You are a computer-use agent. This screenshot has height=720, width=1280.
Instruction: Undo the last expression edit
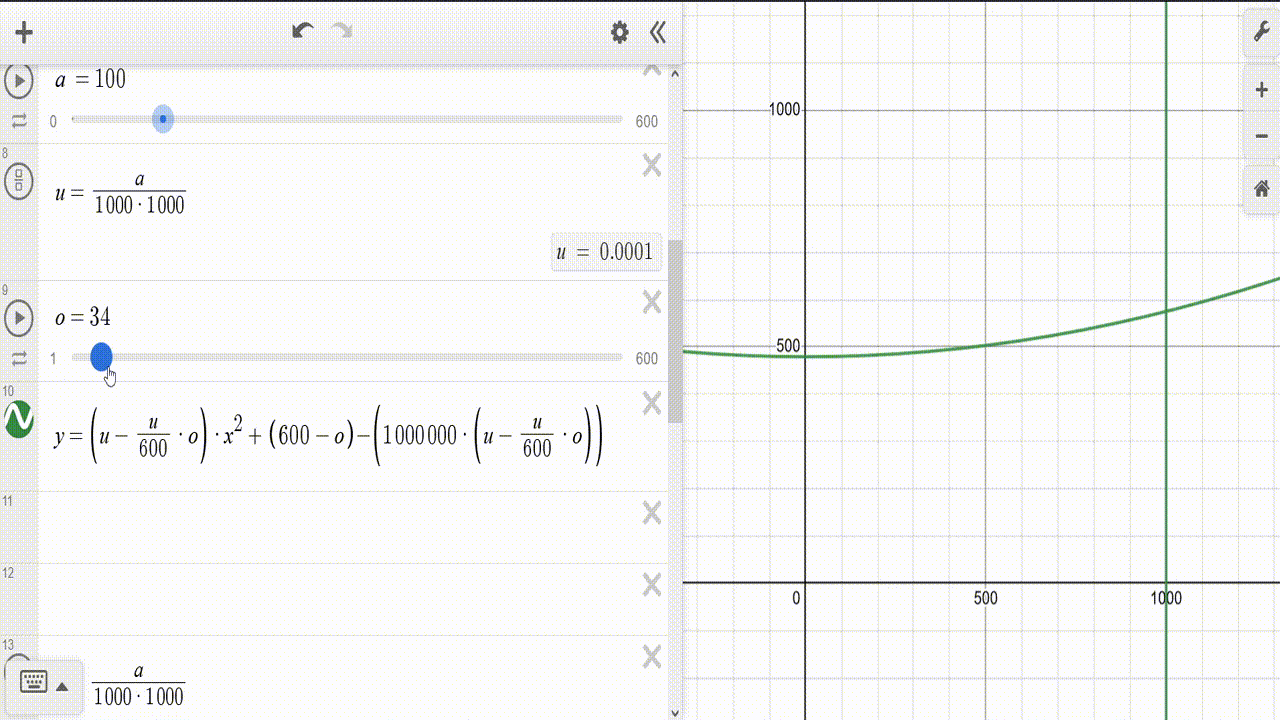click(303, 31)
